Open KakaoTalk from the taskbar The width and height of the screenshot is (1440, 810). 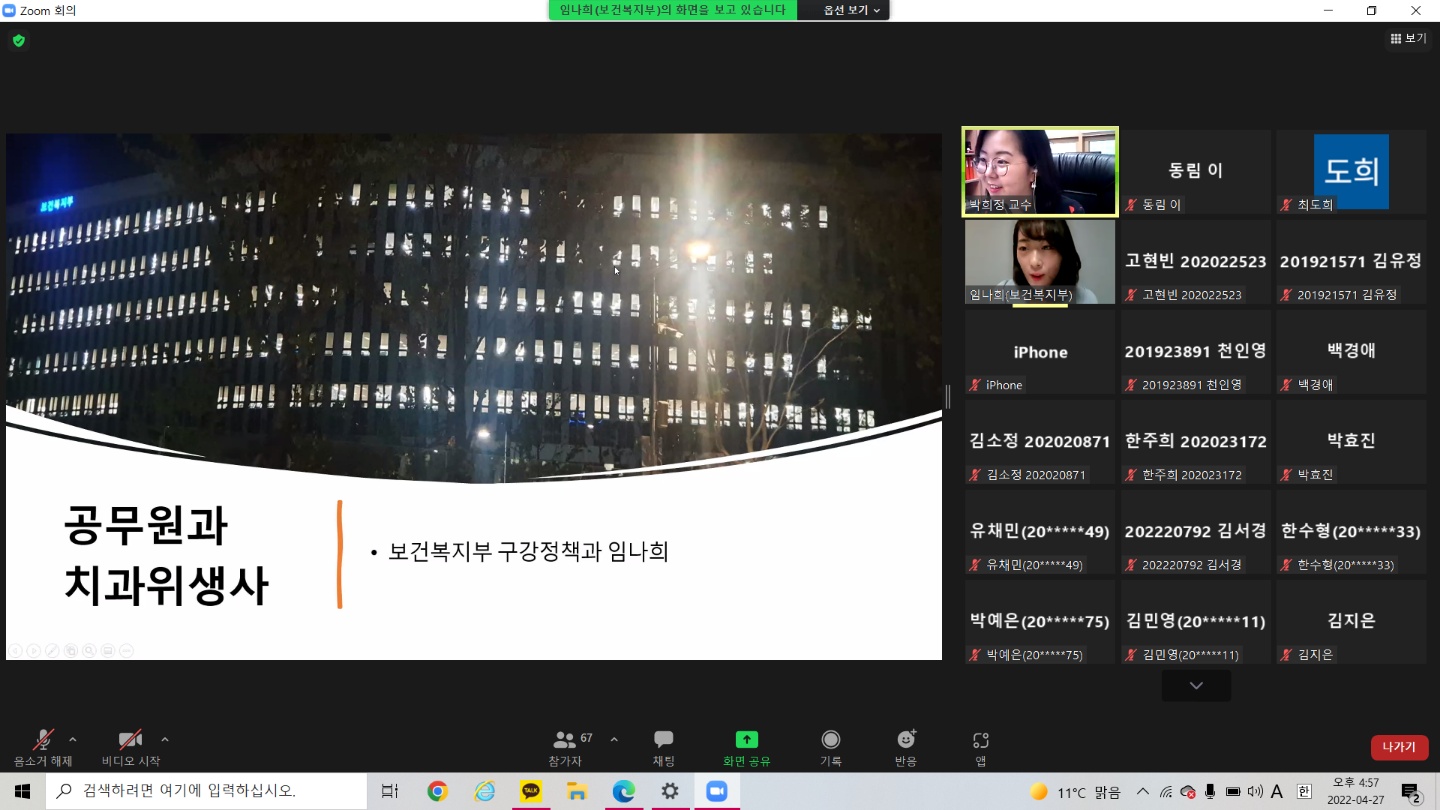(531, 792)
